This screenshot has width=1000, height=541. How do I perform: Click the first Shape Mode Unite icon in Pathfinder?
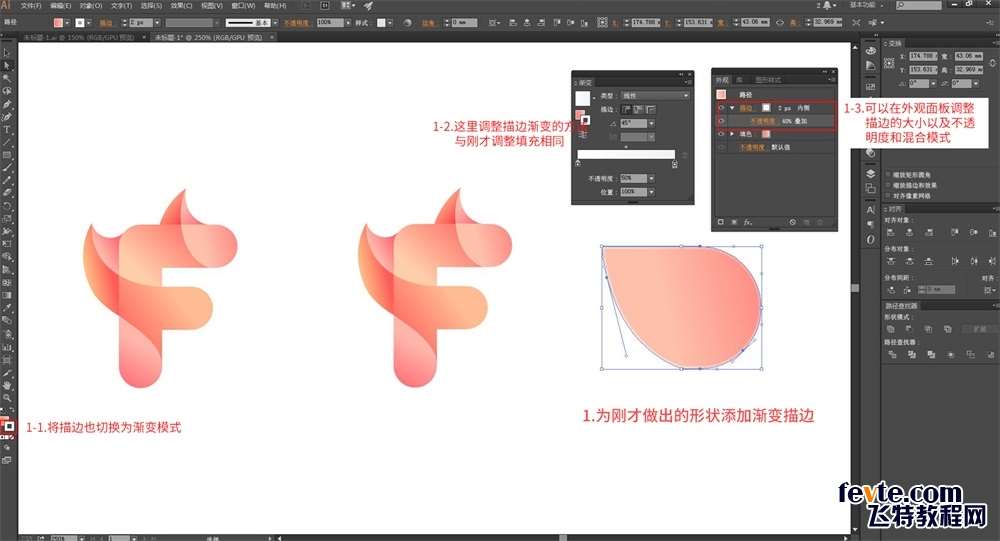pos(891,329)
